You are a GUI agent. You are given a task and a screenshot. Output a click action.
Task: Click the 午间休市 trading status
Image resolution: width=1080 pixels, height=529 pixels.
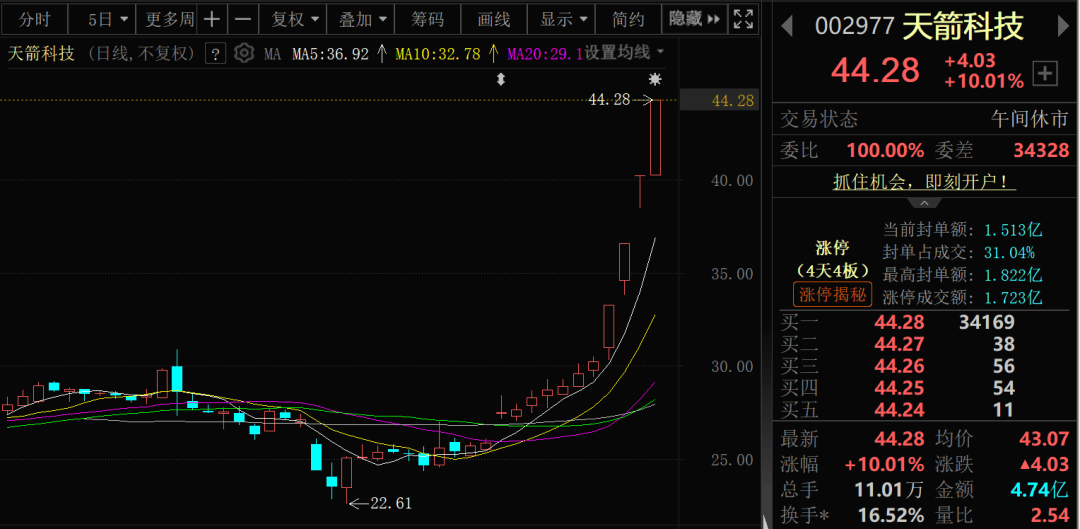tap(1030, 119)
